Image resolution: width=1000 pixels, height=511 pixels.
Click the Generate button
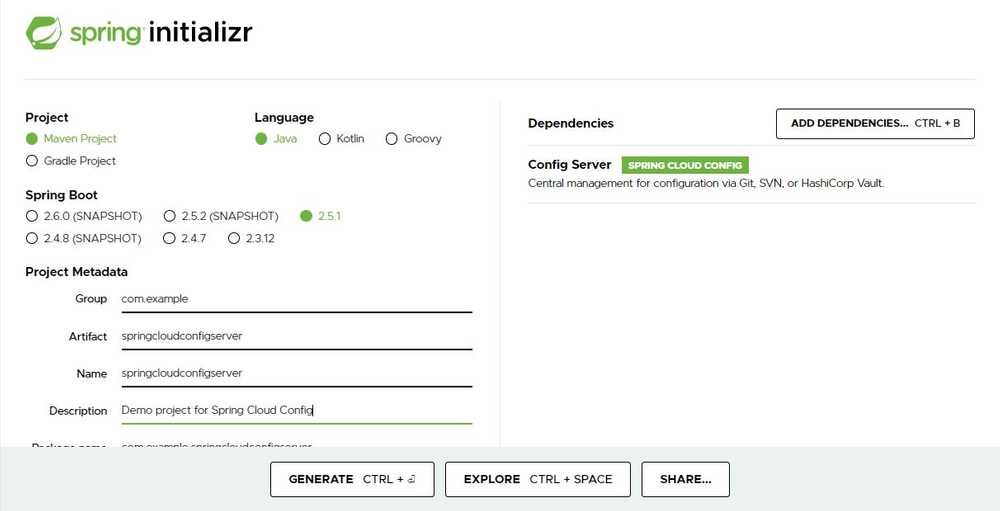pos(352,479)
